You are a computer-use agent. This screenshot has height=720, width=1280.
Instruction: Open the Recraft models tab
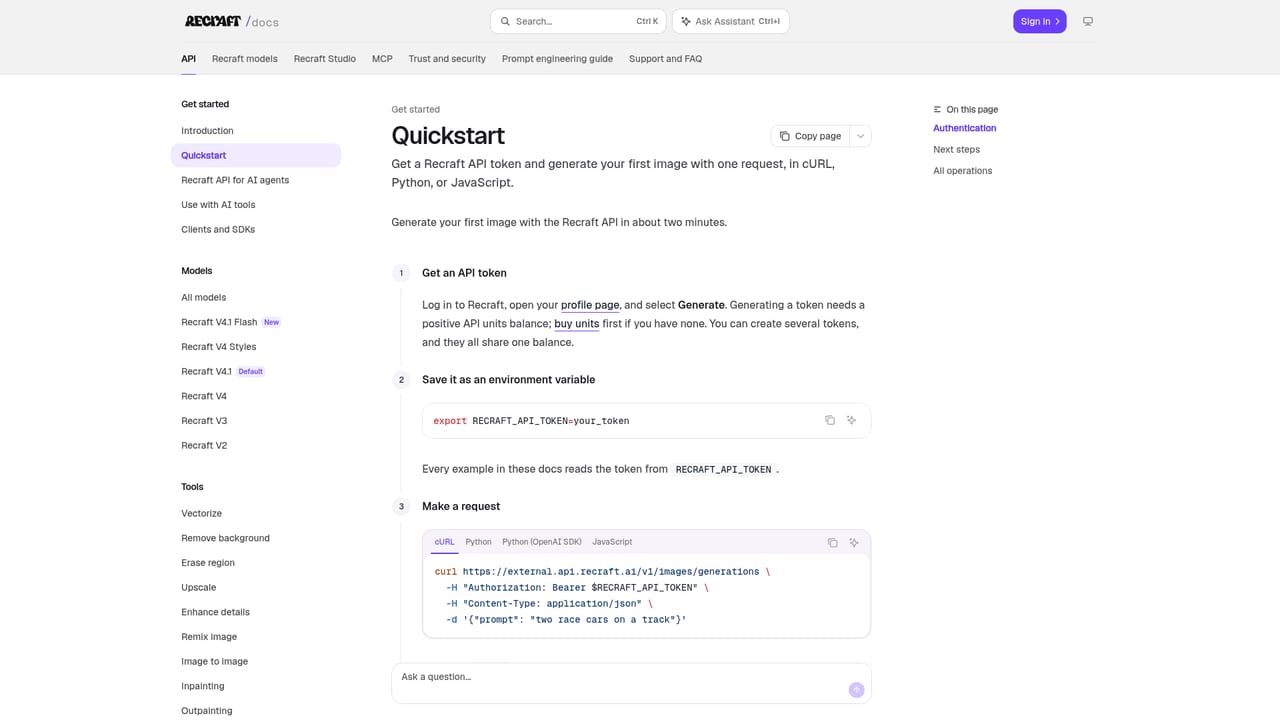click(245, 59)
